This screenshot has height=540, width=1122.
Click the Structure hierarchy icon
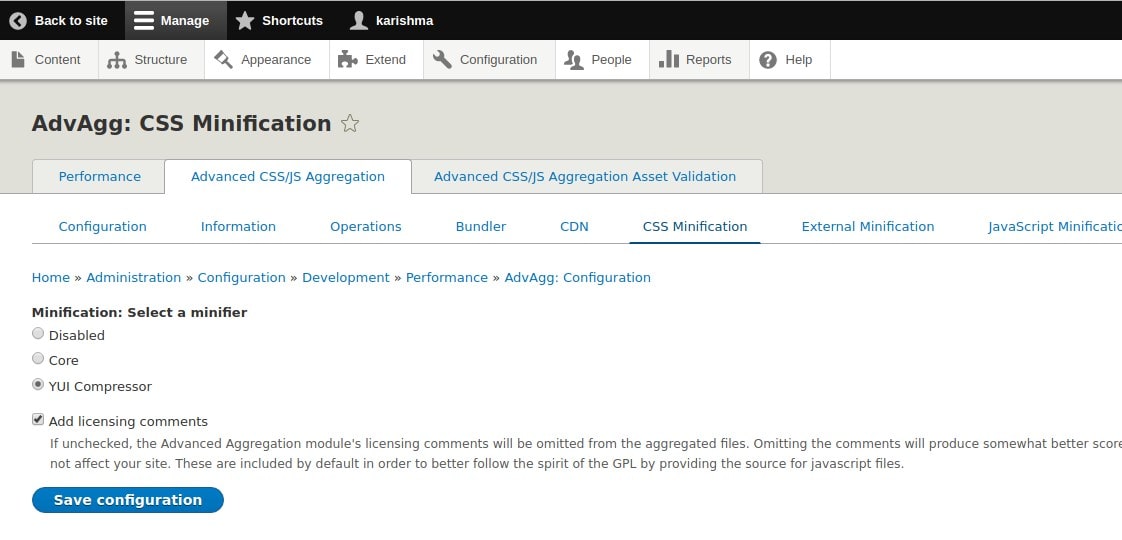[117, 60]
